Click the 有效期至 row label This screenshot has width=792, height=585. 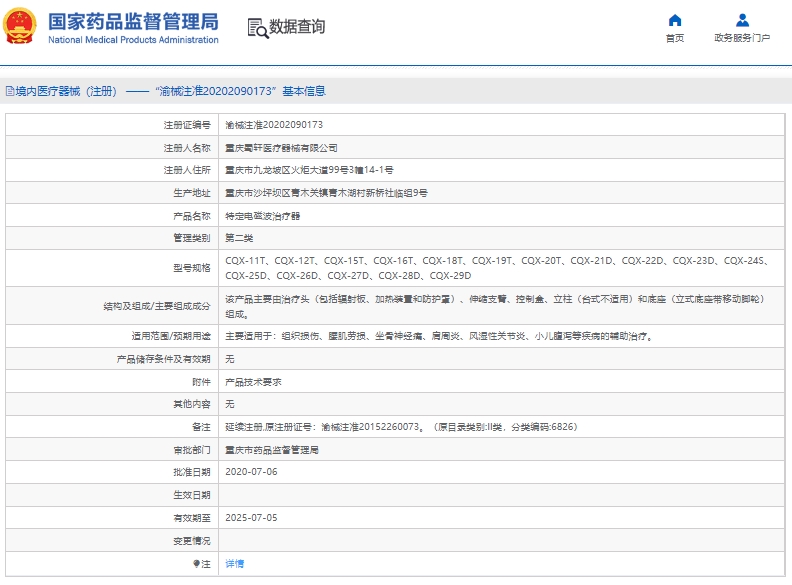click(191, 518)
